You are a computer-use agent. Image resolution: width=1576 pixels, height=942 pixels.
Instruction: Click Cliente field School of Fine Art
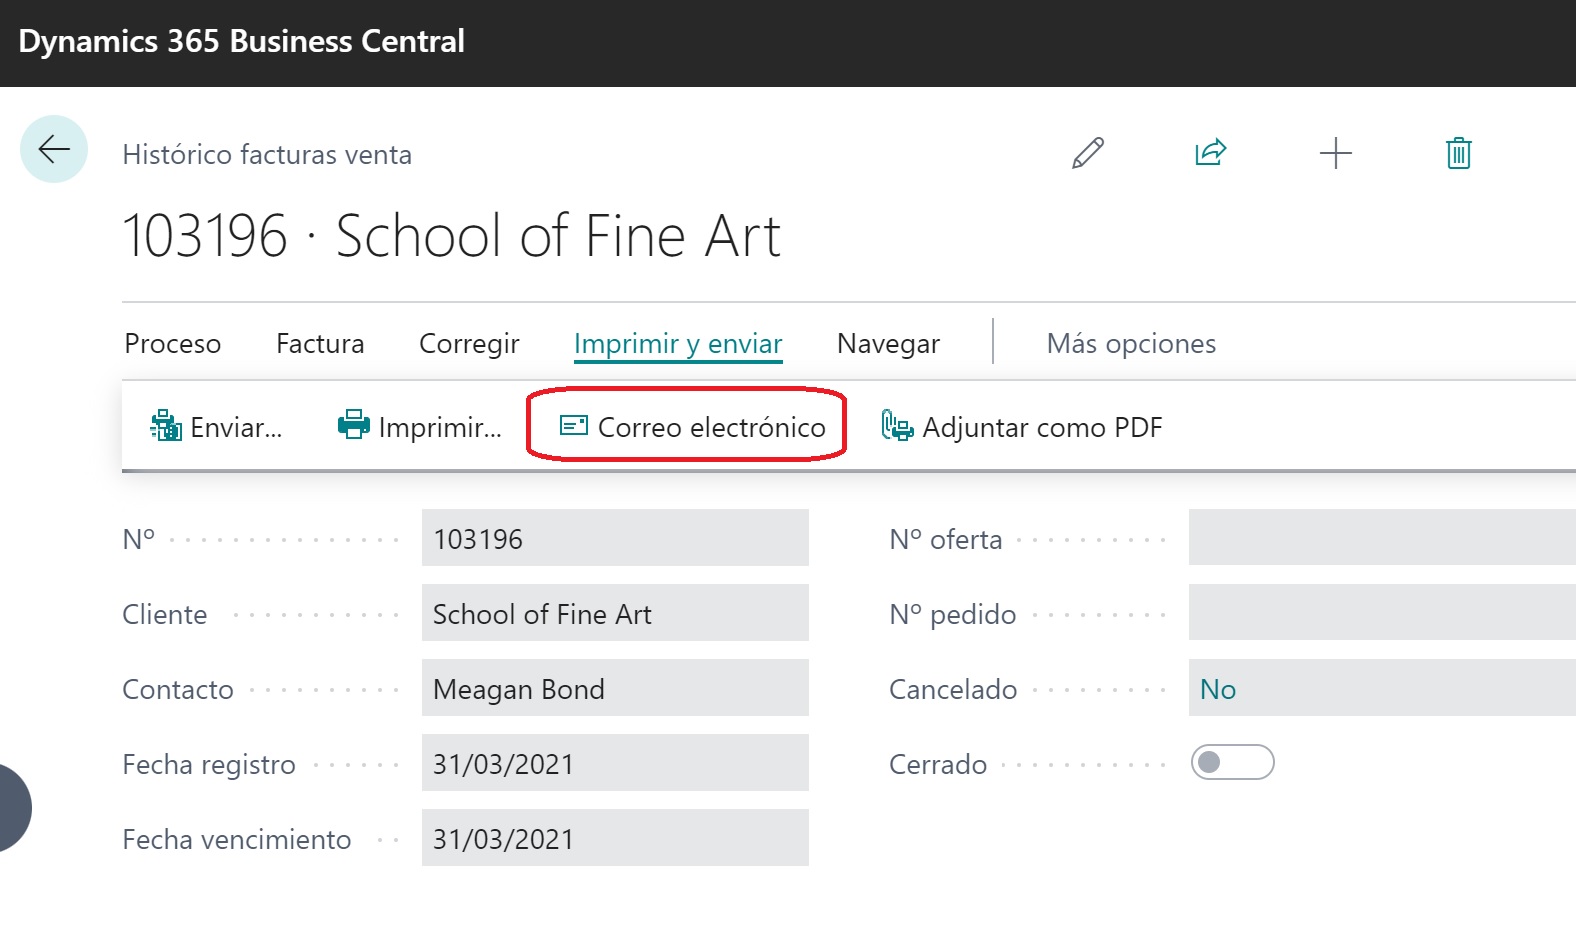[x=615, y=613]
